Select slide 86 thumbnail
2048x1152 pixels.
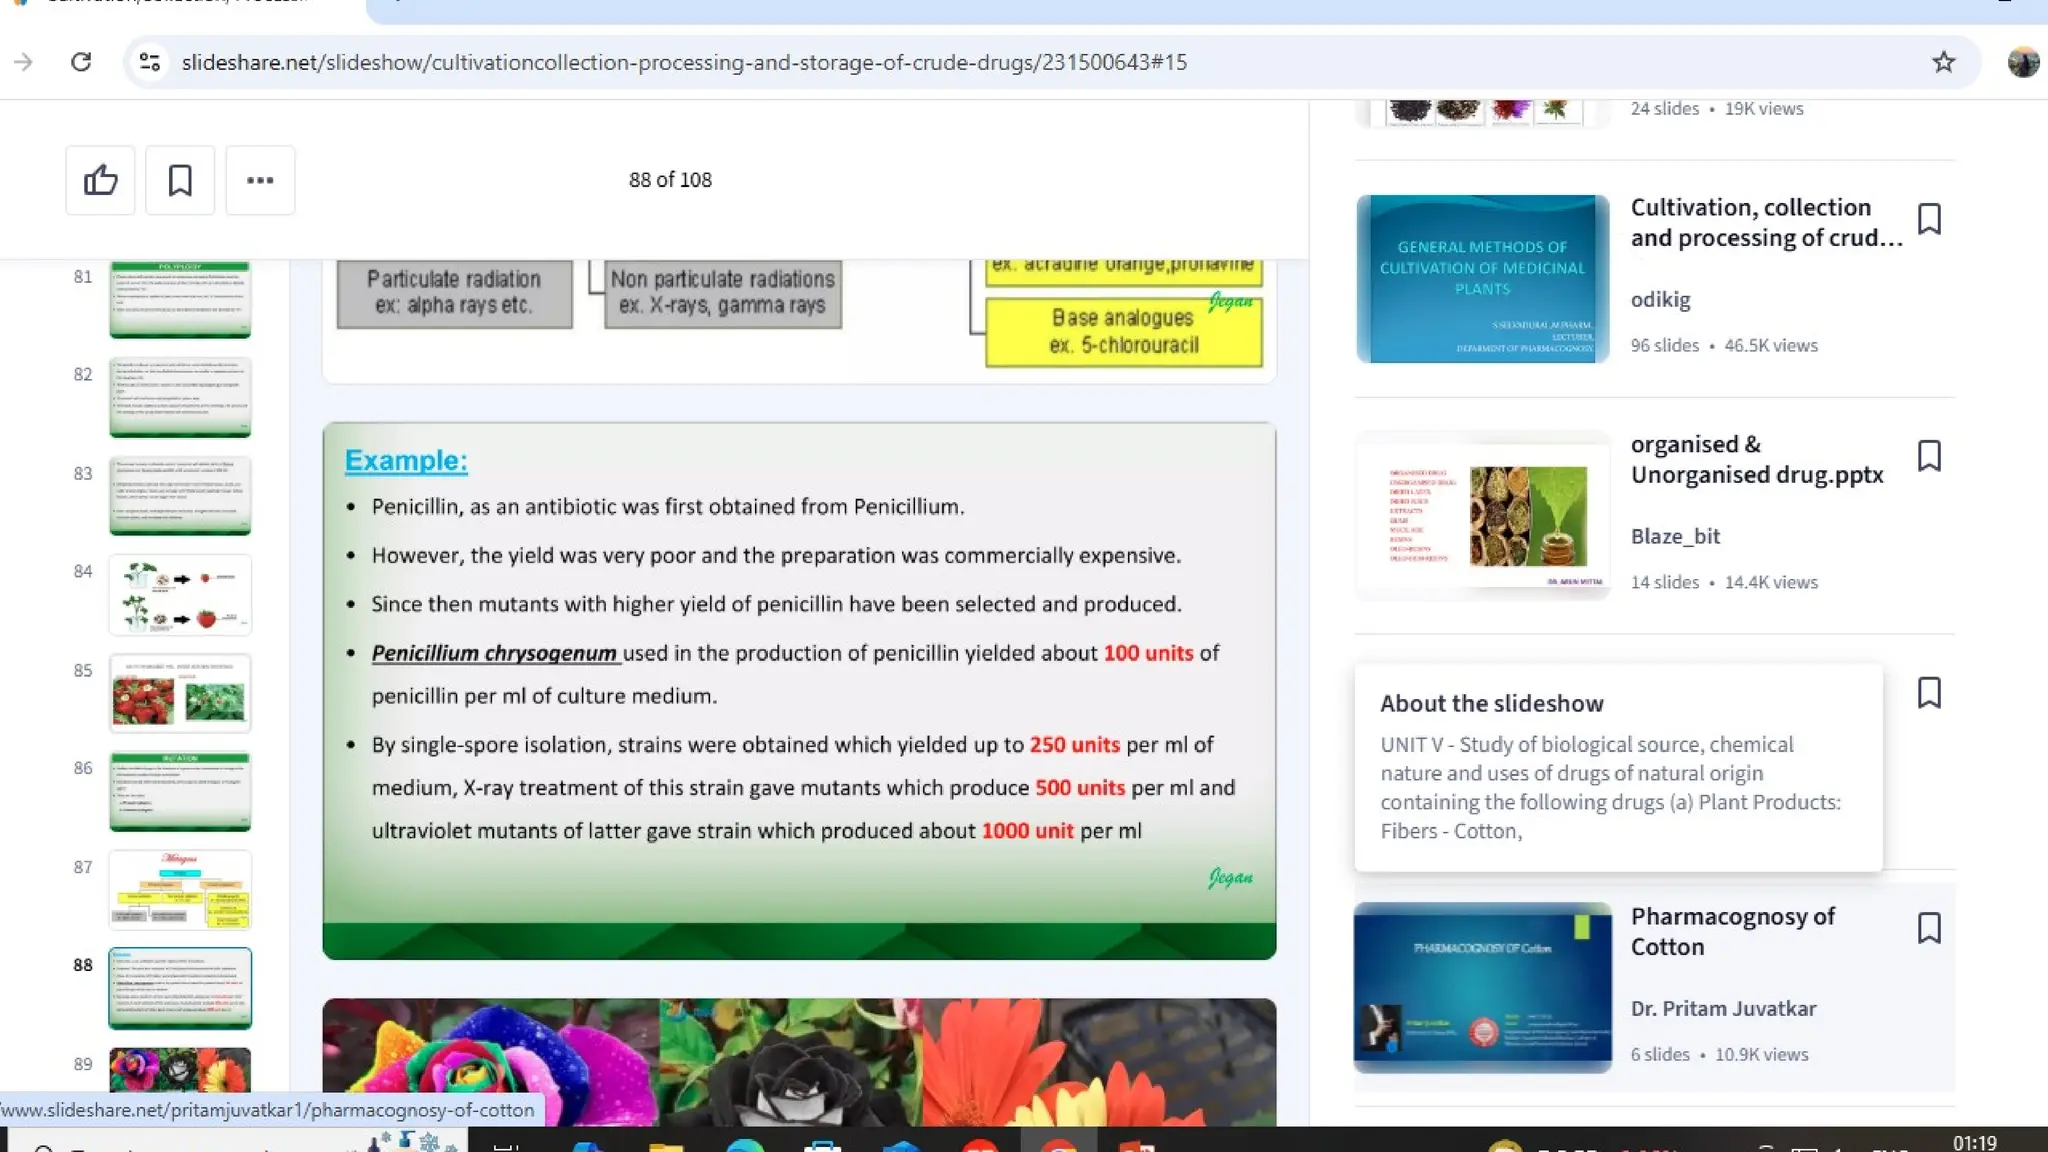(180, 792)
